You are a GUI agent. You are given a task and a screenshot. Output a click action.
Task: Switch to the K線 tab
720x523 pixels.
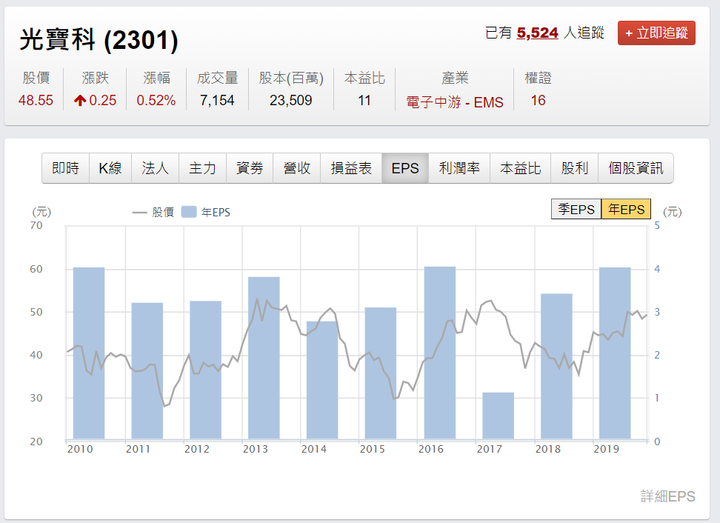click(110, 168)
